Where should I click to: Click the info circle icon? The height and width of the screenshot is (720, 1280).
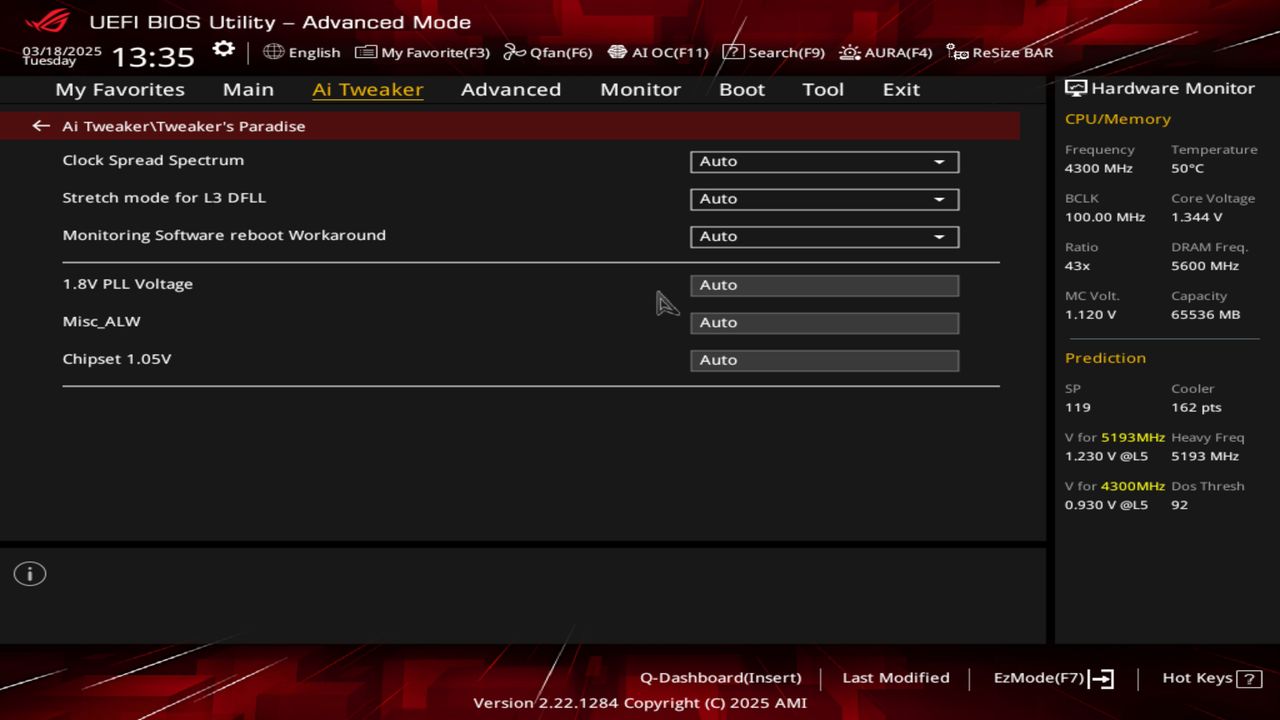pos(30,574)
